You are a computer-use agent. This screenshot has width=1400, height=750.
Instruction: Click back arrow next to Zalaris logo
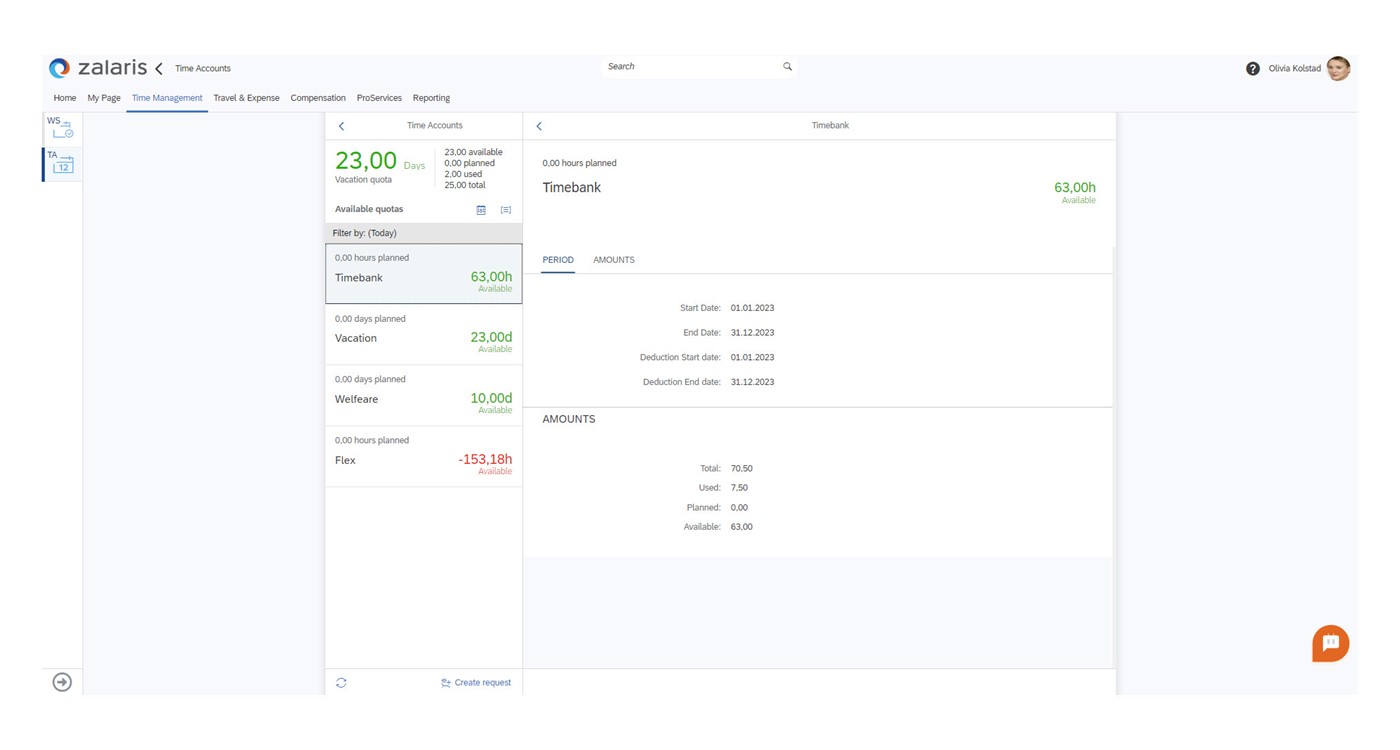pos(158,69)
